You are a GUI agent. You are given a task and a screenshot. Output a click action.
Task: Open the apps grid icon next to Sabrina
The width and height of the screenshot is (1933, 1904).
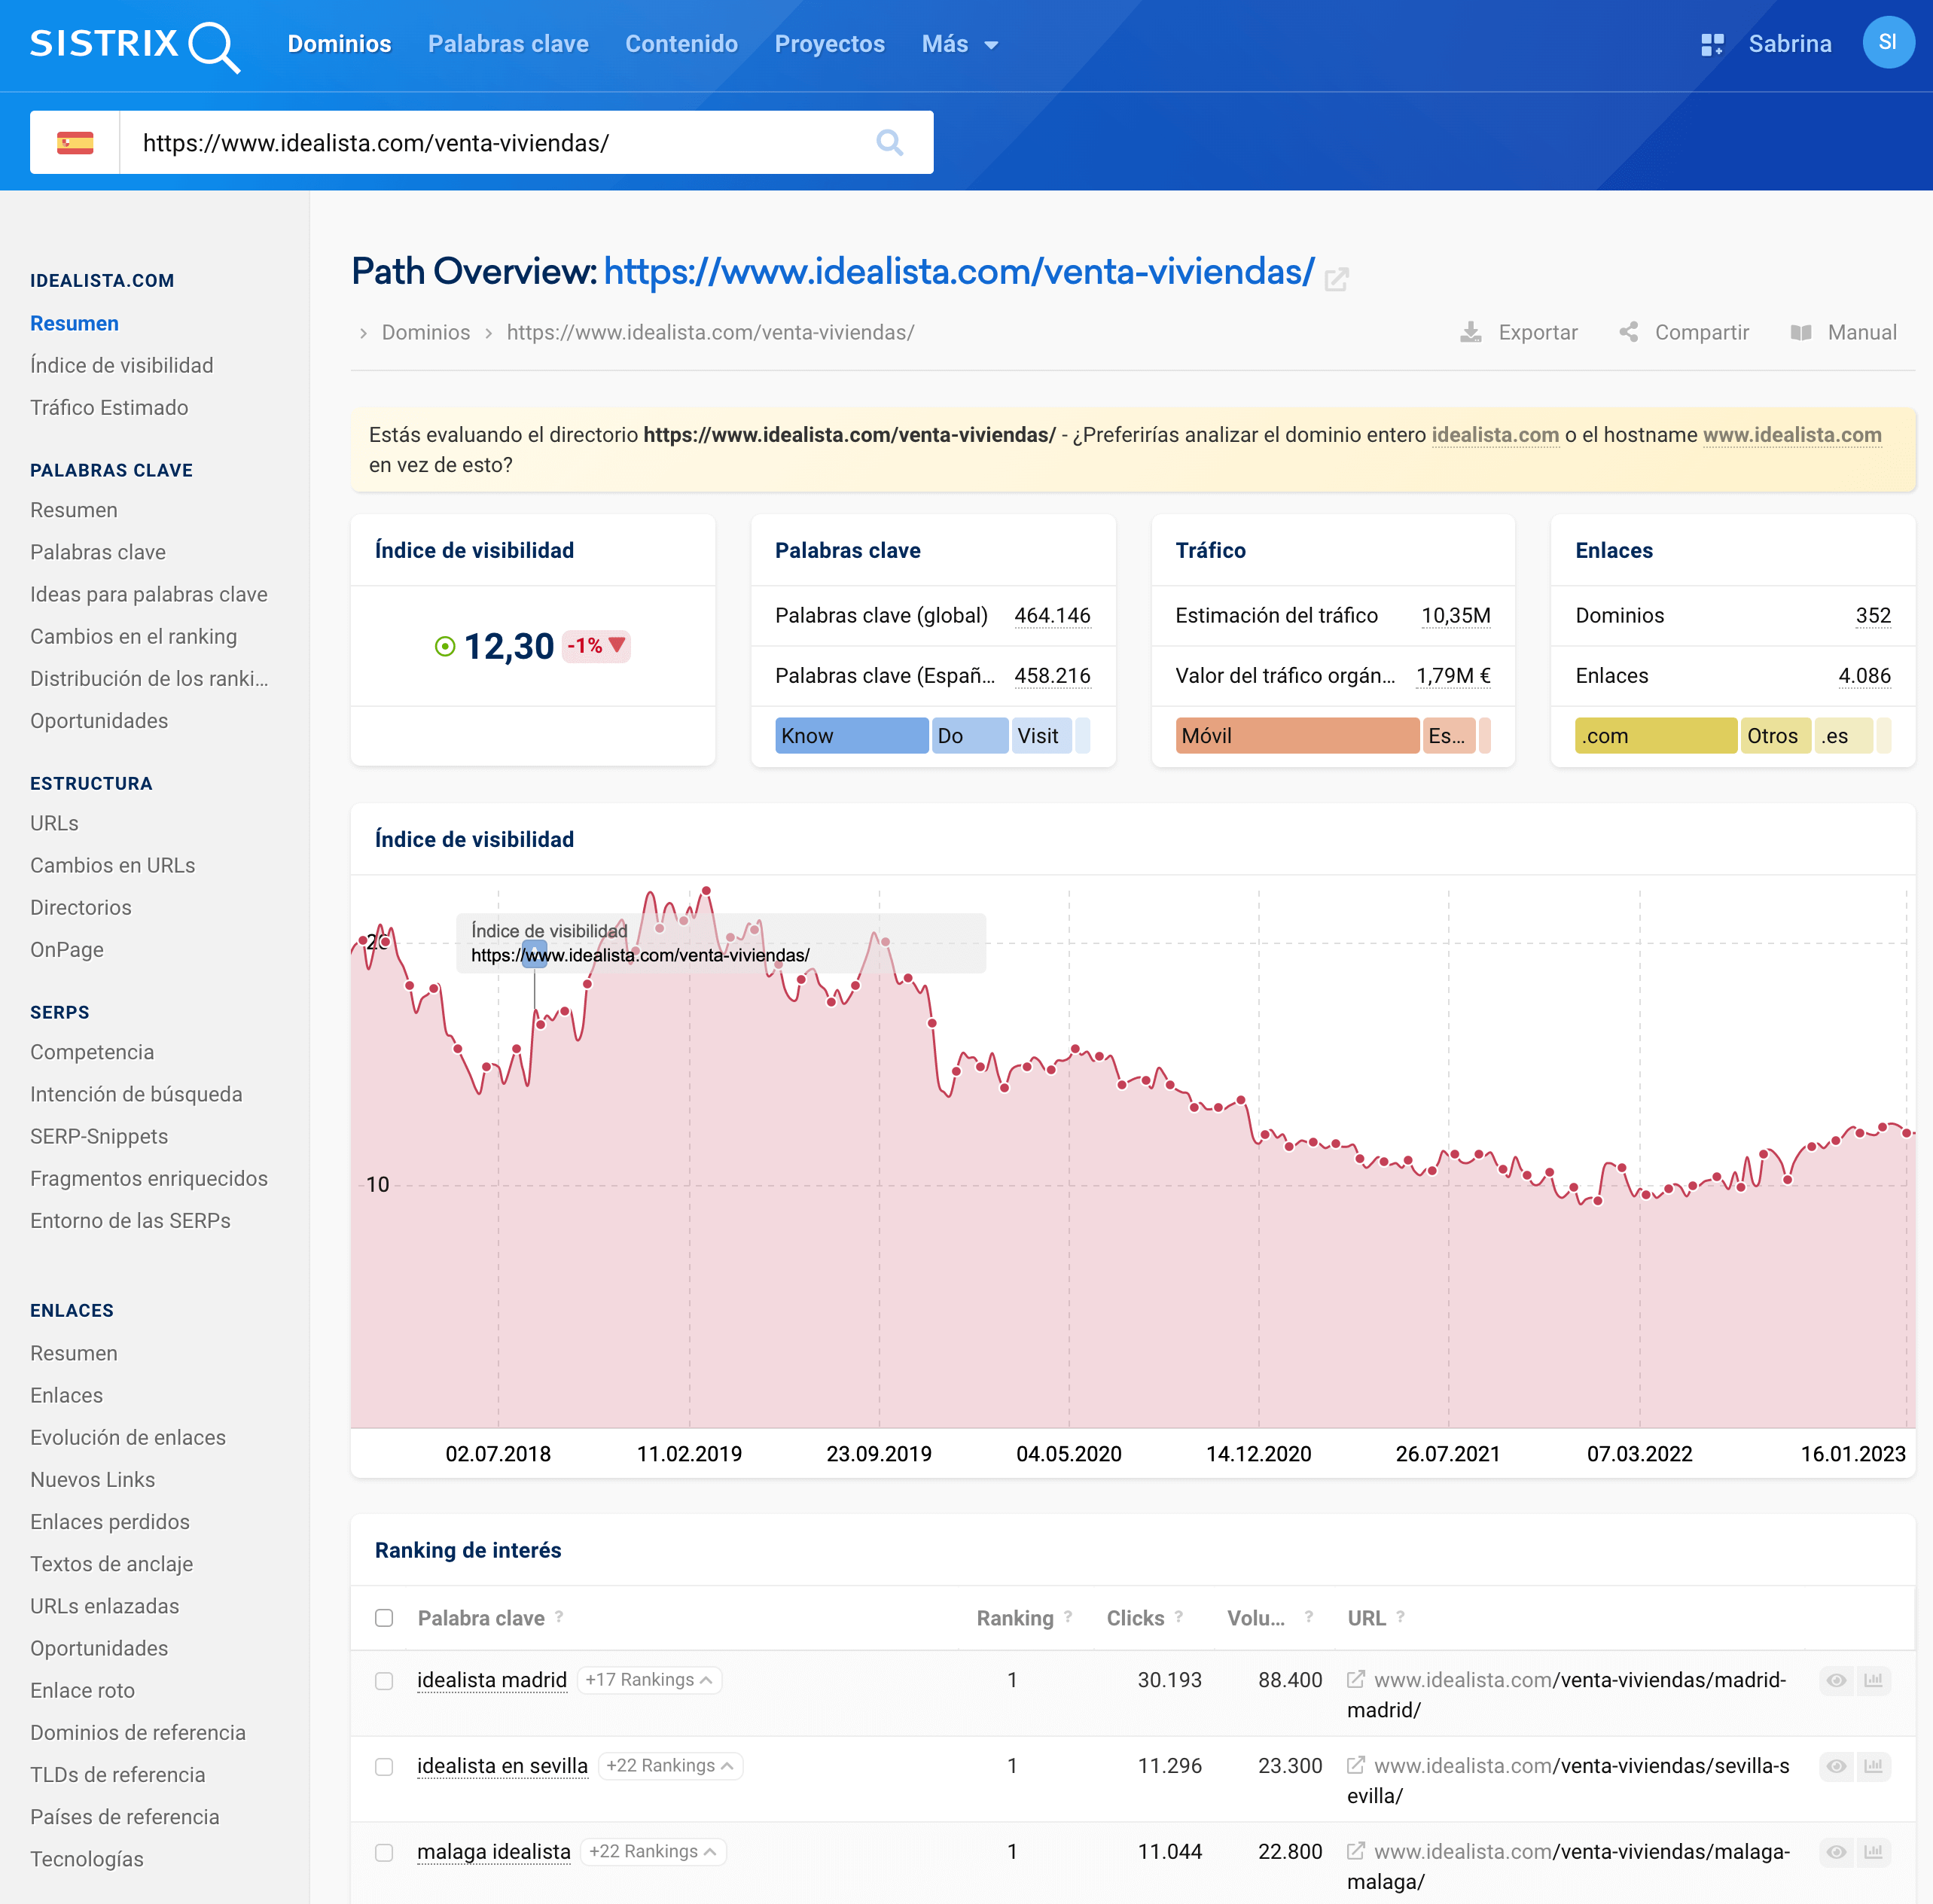[x=1712, y=44]
